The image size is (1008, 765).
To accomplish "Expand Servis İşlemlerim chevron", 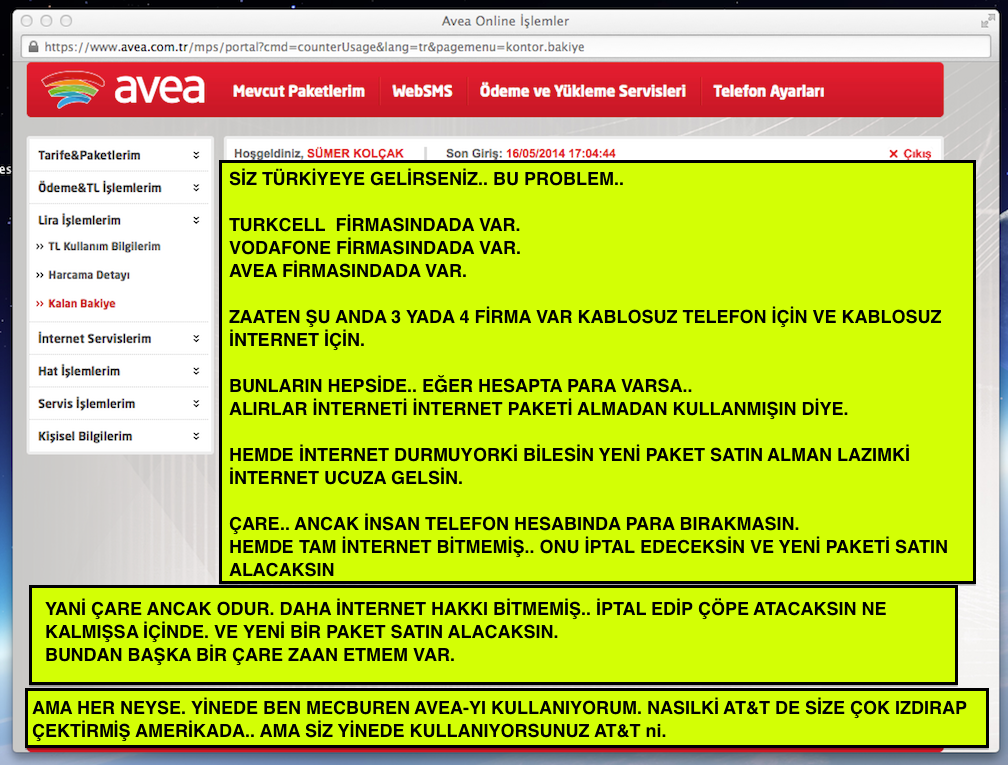I will pos(196,404).
